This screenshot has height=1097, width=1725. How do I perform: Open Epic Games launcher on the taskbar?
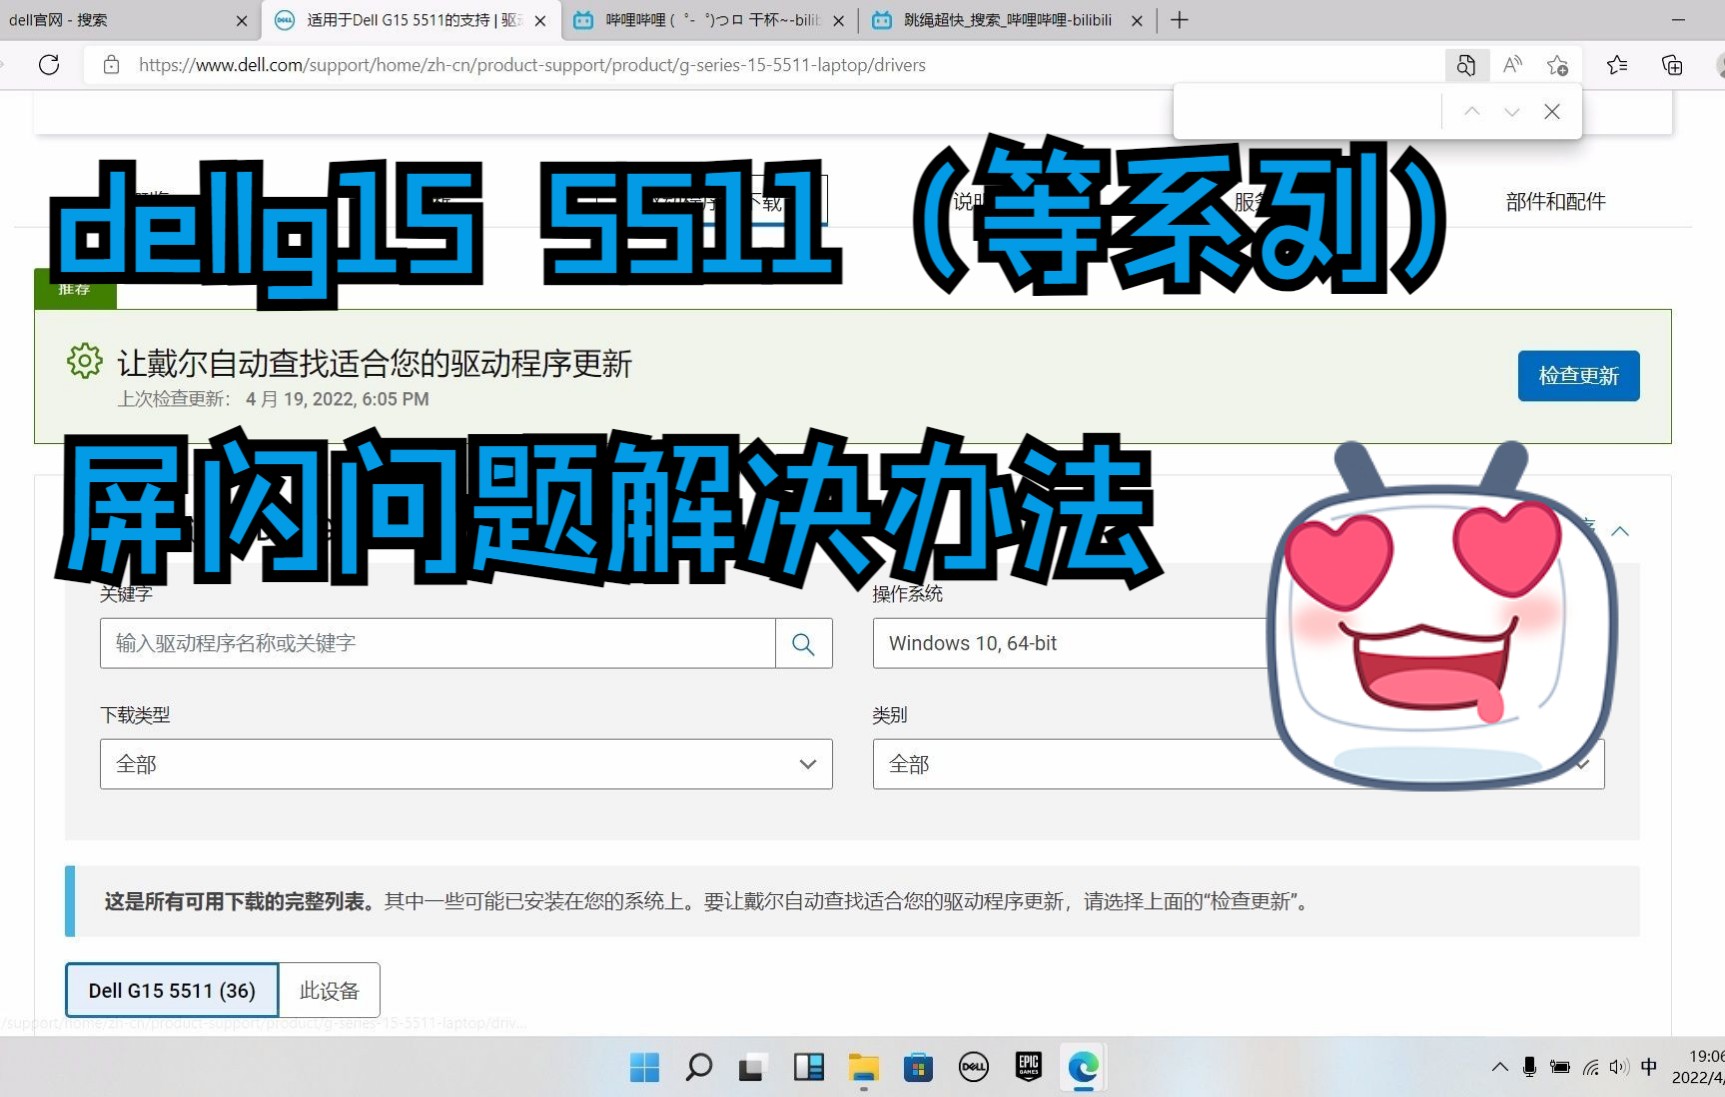pyautogui.click(x=1028, y=1067)
